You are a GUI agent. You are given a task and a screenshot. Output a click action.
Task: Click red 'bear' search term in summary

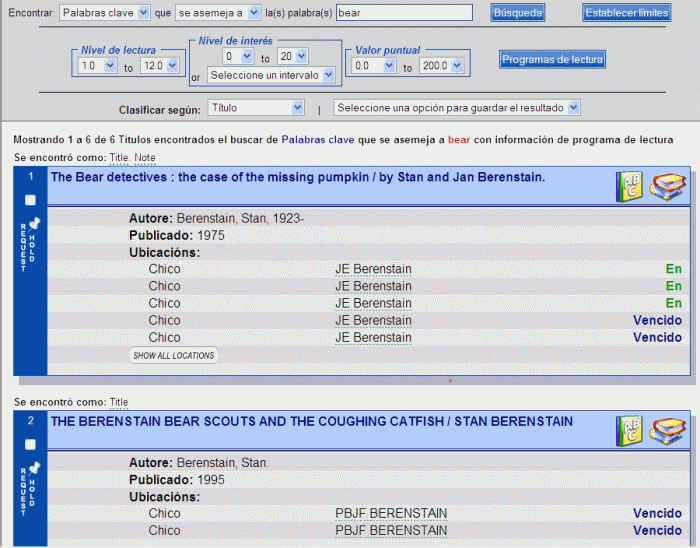coord(459,140)
